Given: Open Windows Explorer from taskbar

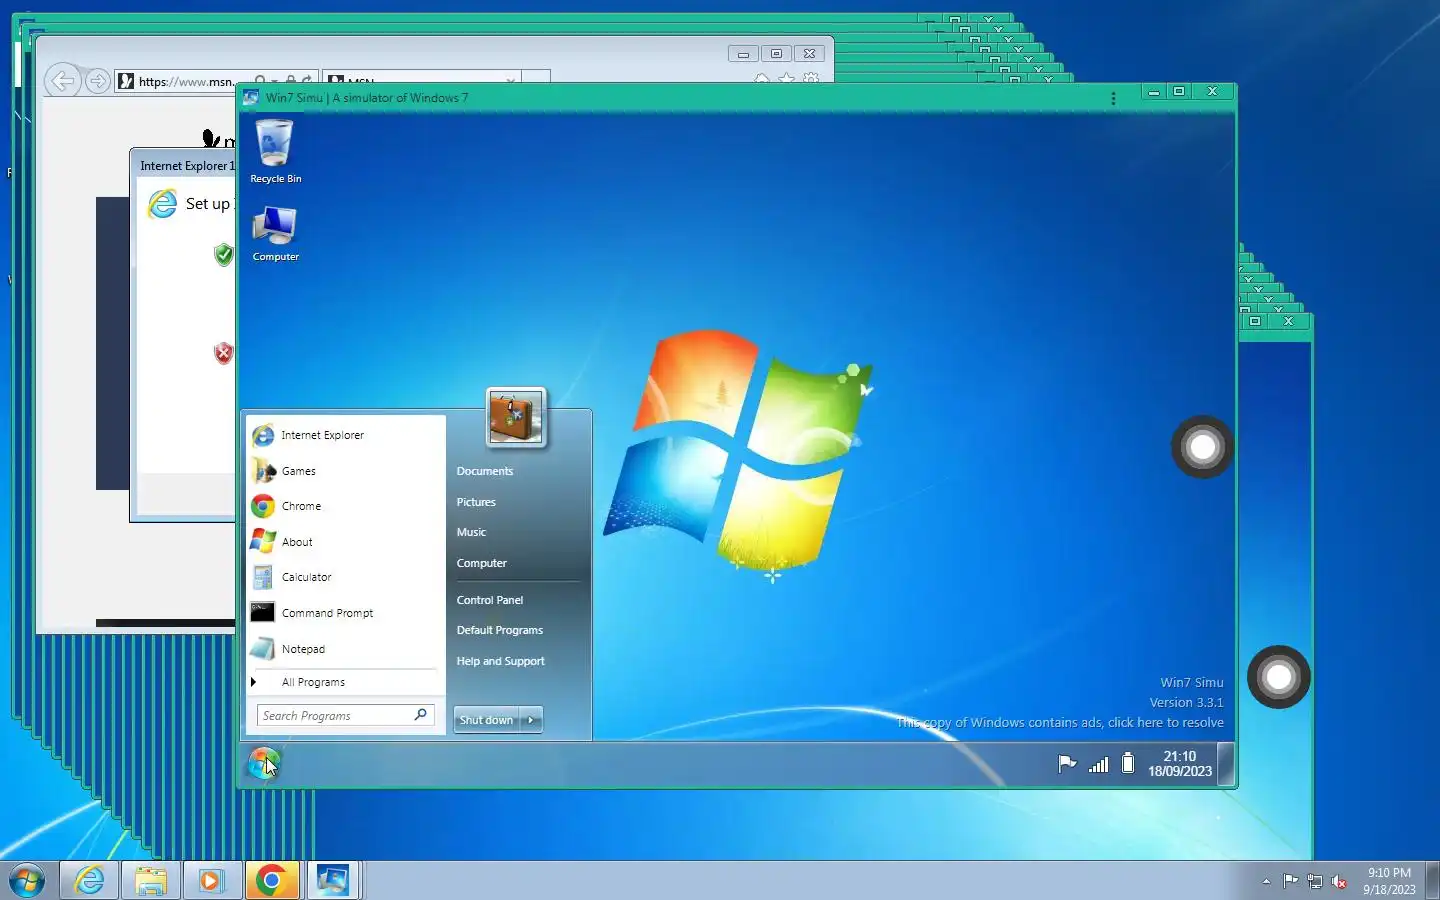Looking at the screenshot, I should coord(150,881).
